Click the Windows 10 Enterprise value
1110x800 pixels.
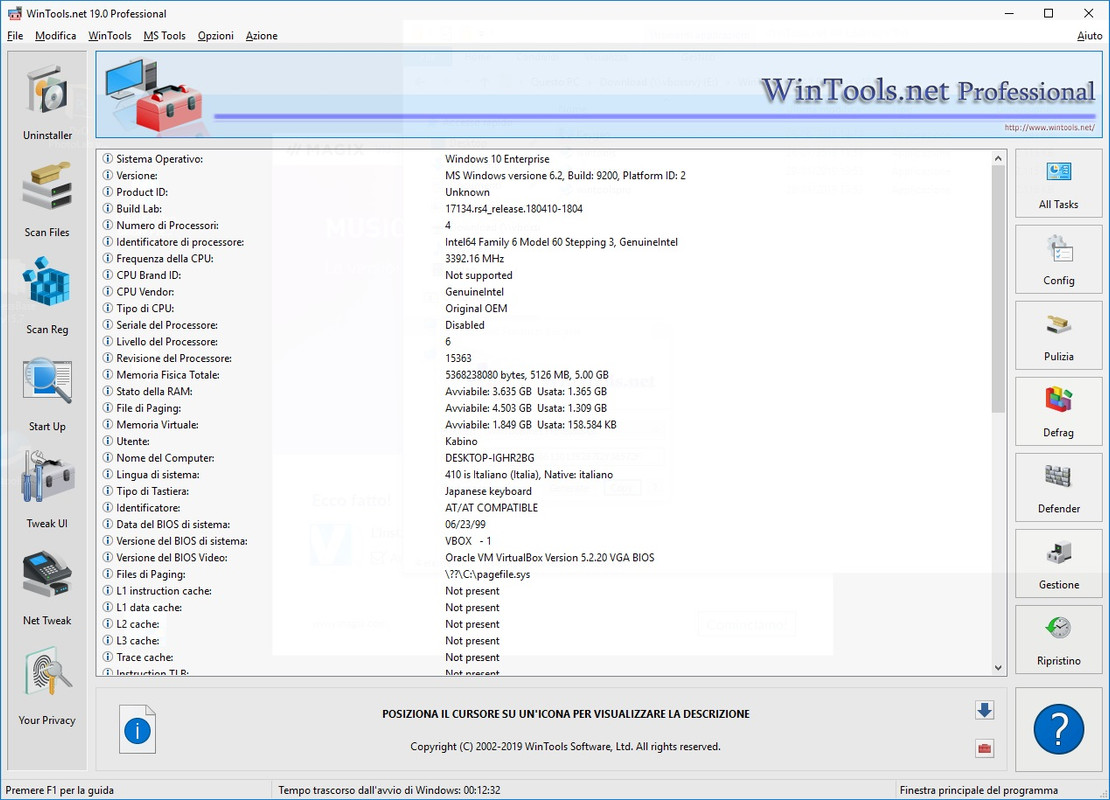point(497,159)
